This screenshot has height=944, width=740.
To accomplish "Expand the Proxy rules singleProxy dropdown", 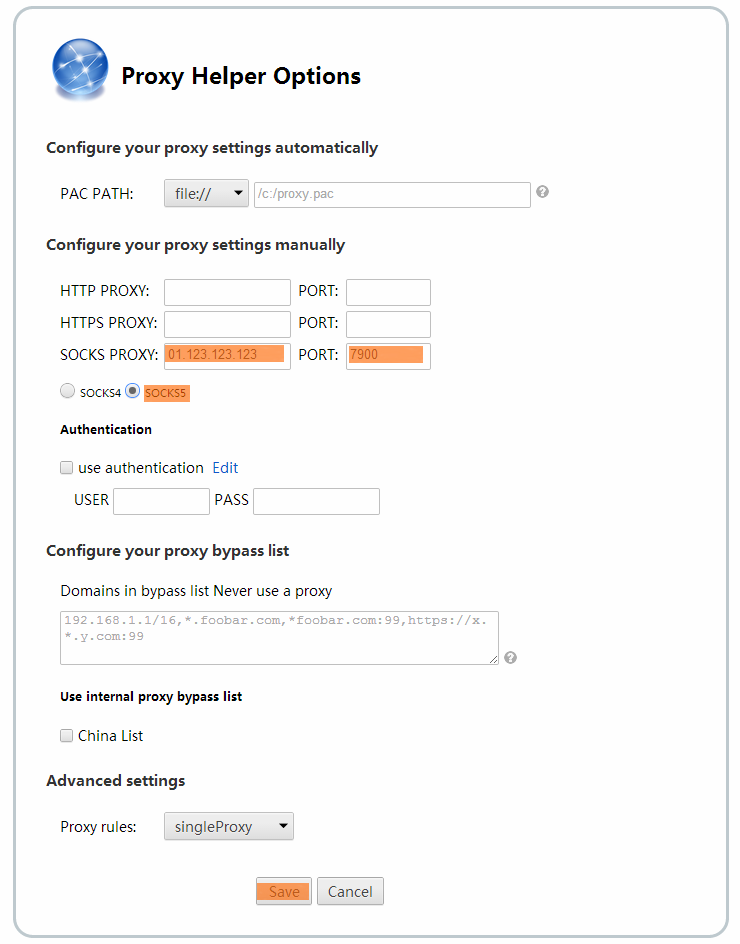I will pyautogui.click(x=228, y=827).
